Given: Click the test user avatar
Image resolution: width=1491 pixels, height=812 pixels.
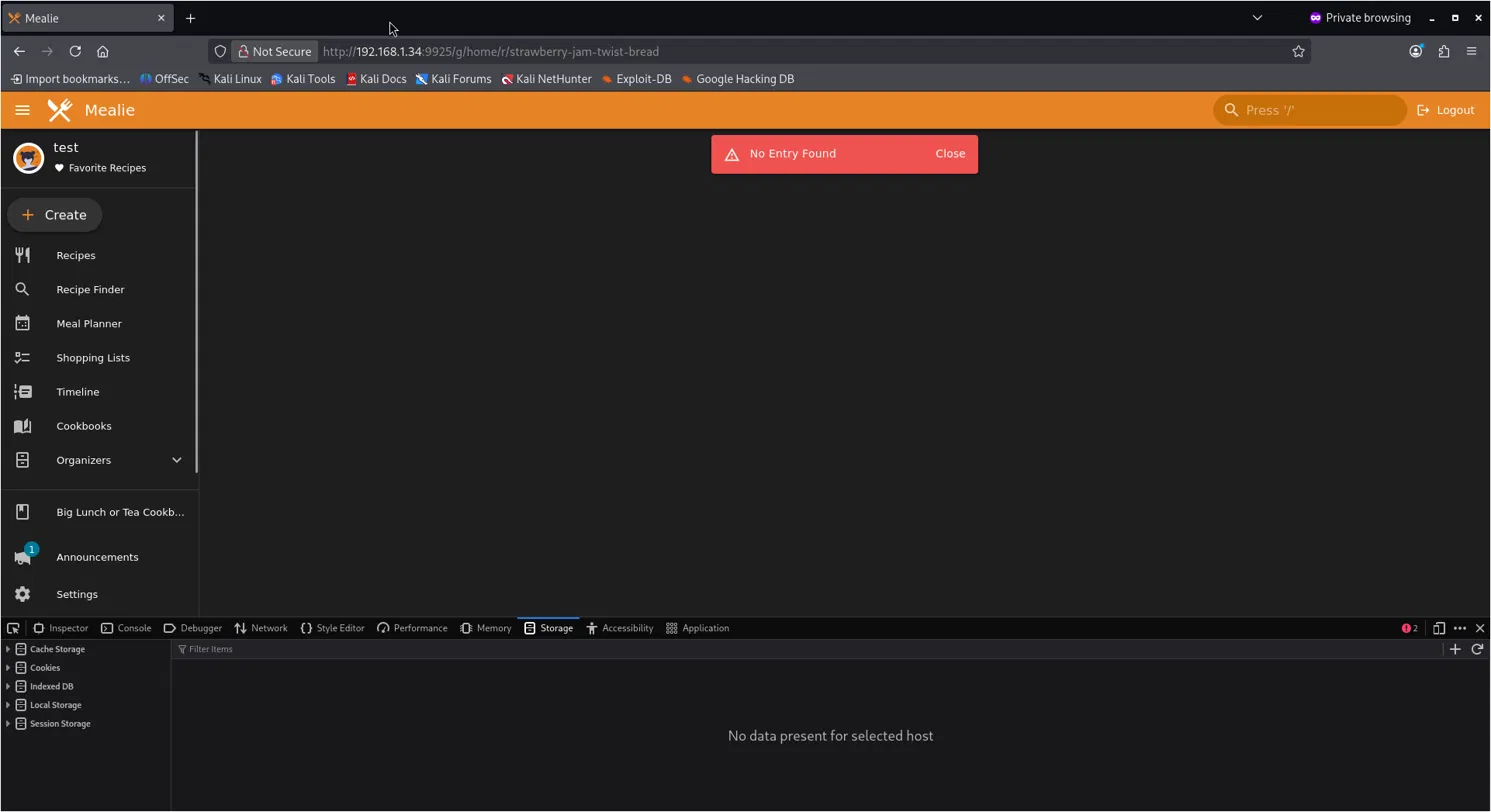Looking at the screenshot, I should pos(28,158).
